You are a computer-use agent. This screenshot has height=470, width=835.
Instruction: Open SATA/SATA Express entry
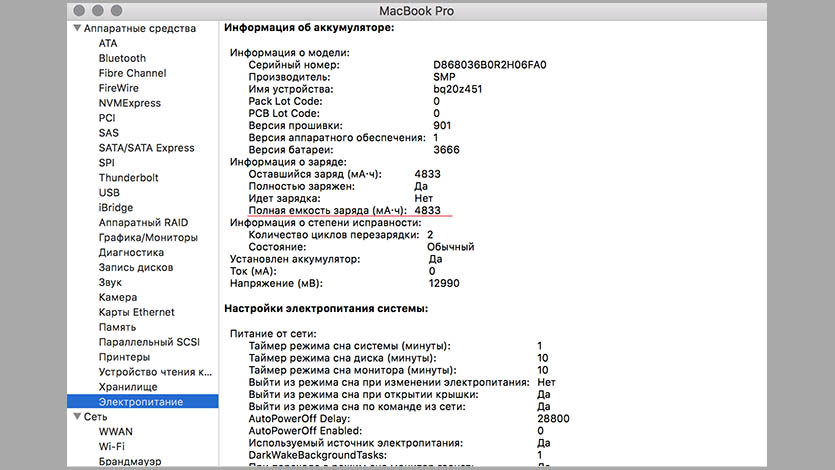(x=146, y=147)
